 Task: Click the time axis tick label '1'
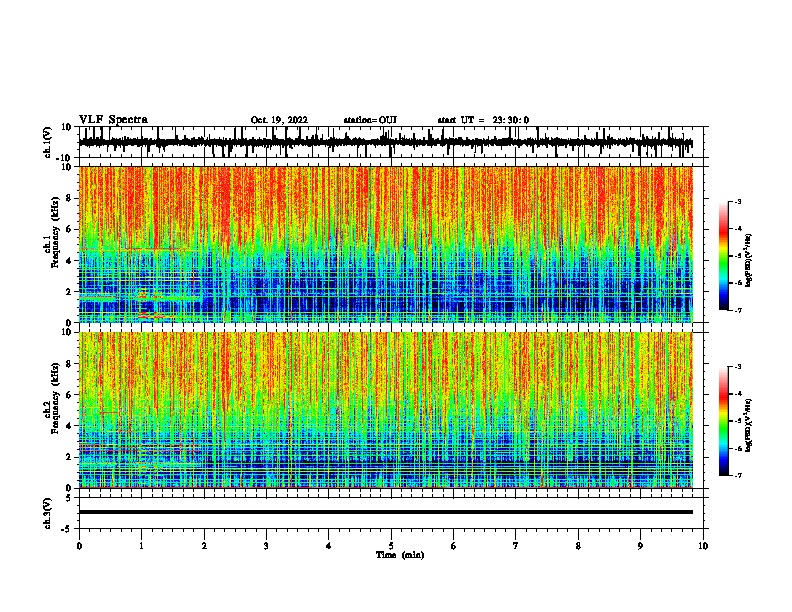[141, 546]
